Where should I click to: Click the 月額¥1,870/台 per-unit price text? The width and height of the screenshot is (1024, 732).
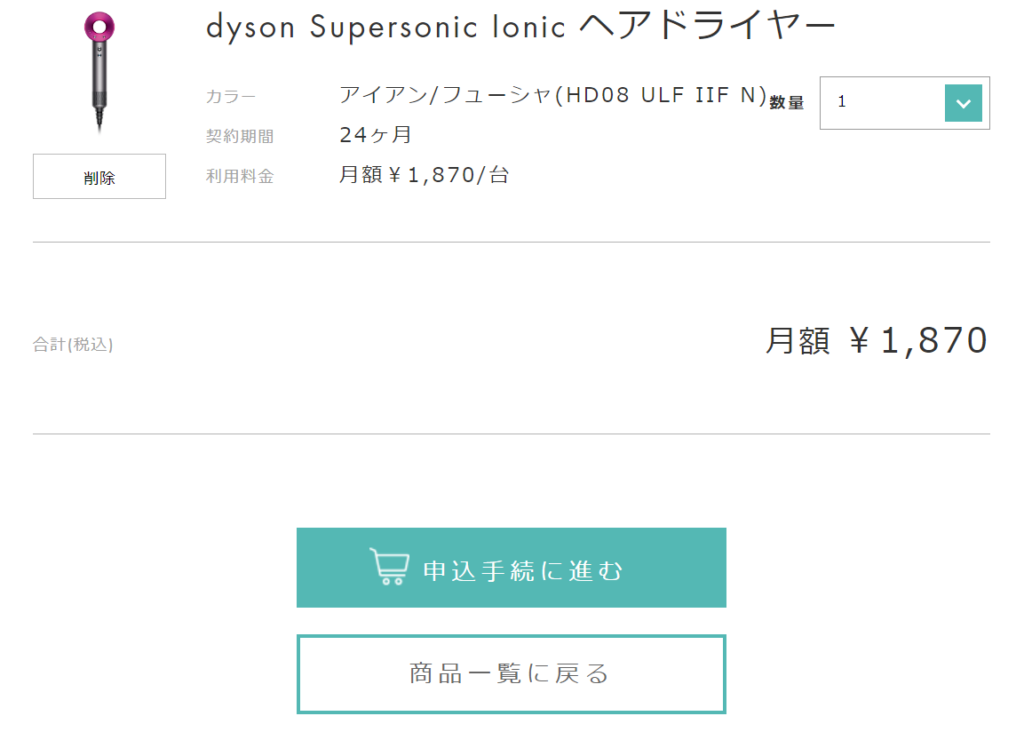coord(424,175)
